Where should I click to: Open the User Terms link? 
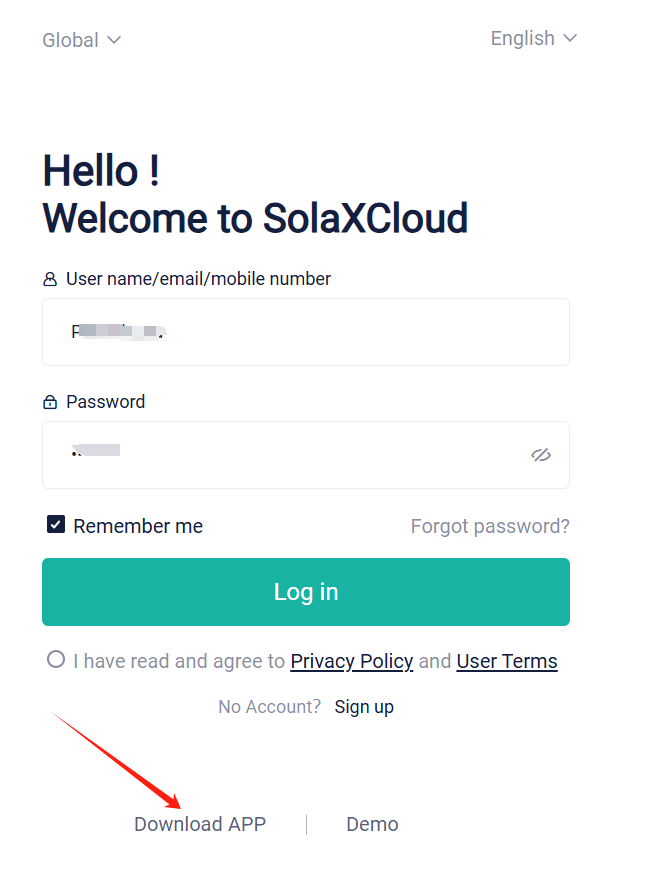(x=507, y=661)
